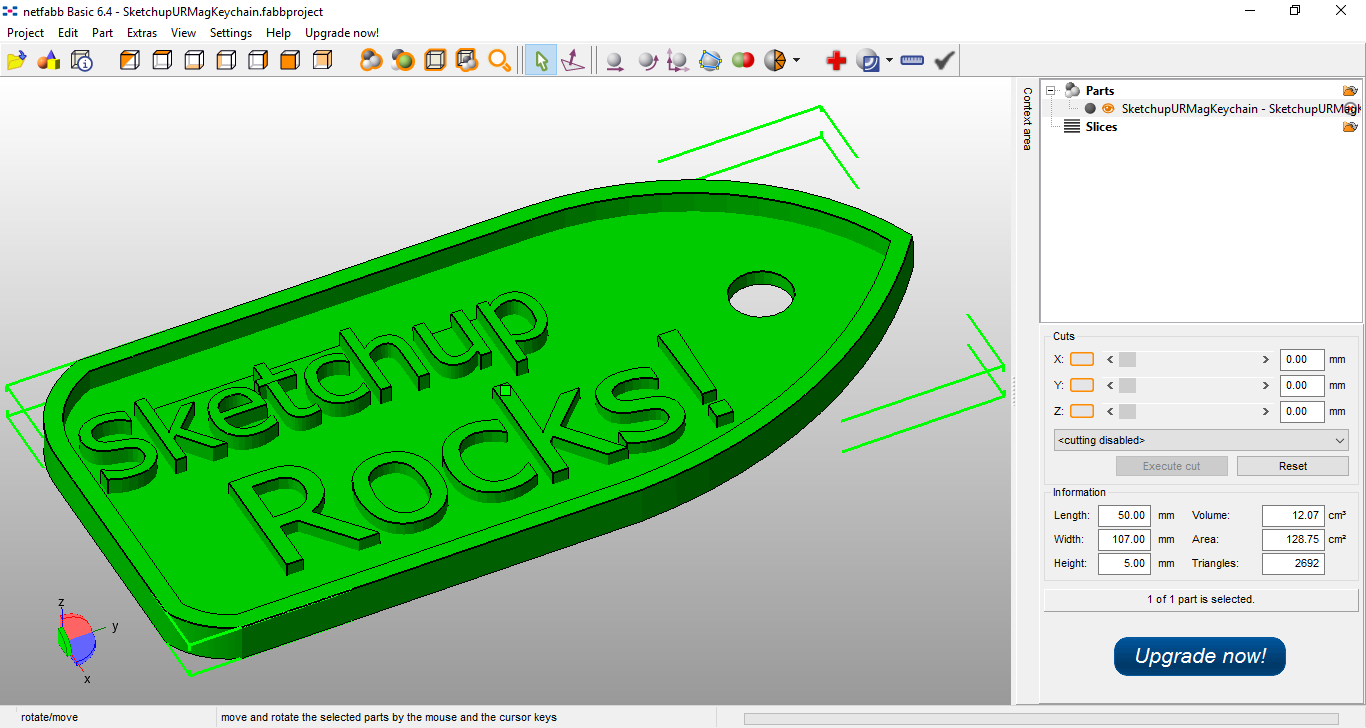Run the Boolean operations tool (green and red spheres)
This screenshot has height=728, width=1366.
pyautogui.click(x=742, y=61)
